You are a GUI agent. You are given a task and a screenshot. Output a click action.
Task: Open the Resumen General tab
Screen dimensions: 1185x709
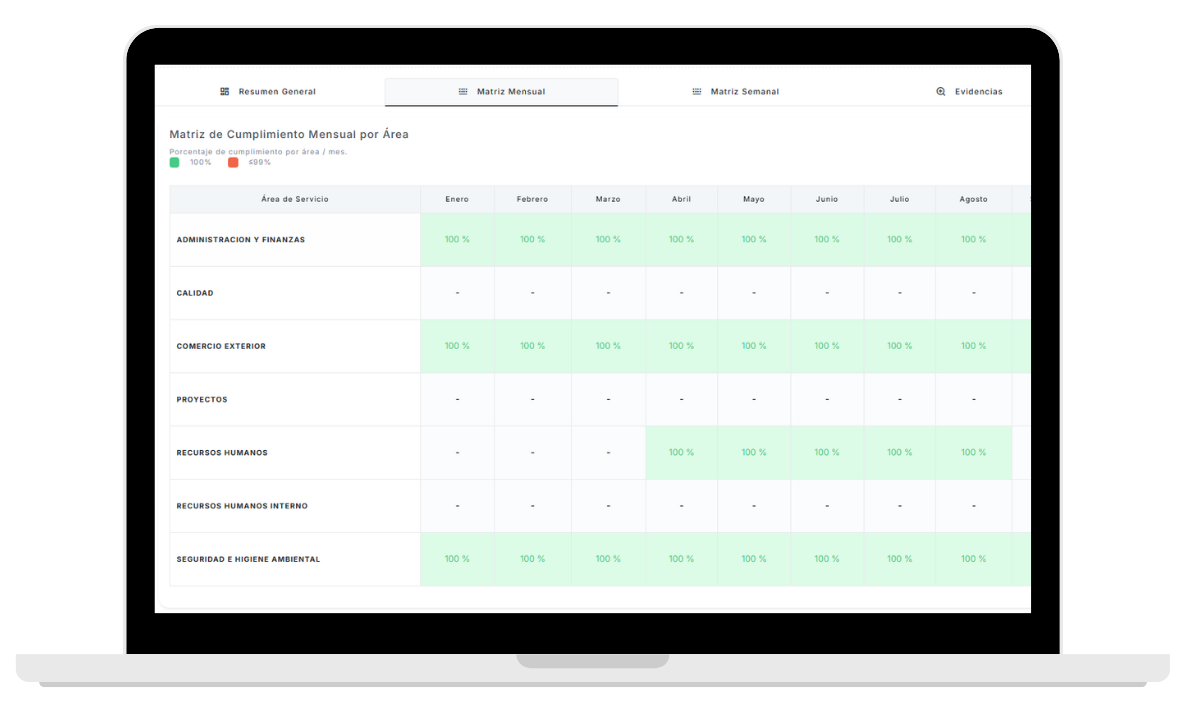pyautogui.click(x=276, y=92)
